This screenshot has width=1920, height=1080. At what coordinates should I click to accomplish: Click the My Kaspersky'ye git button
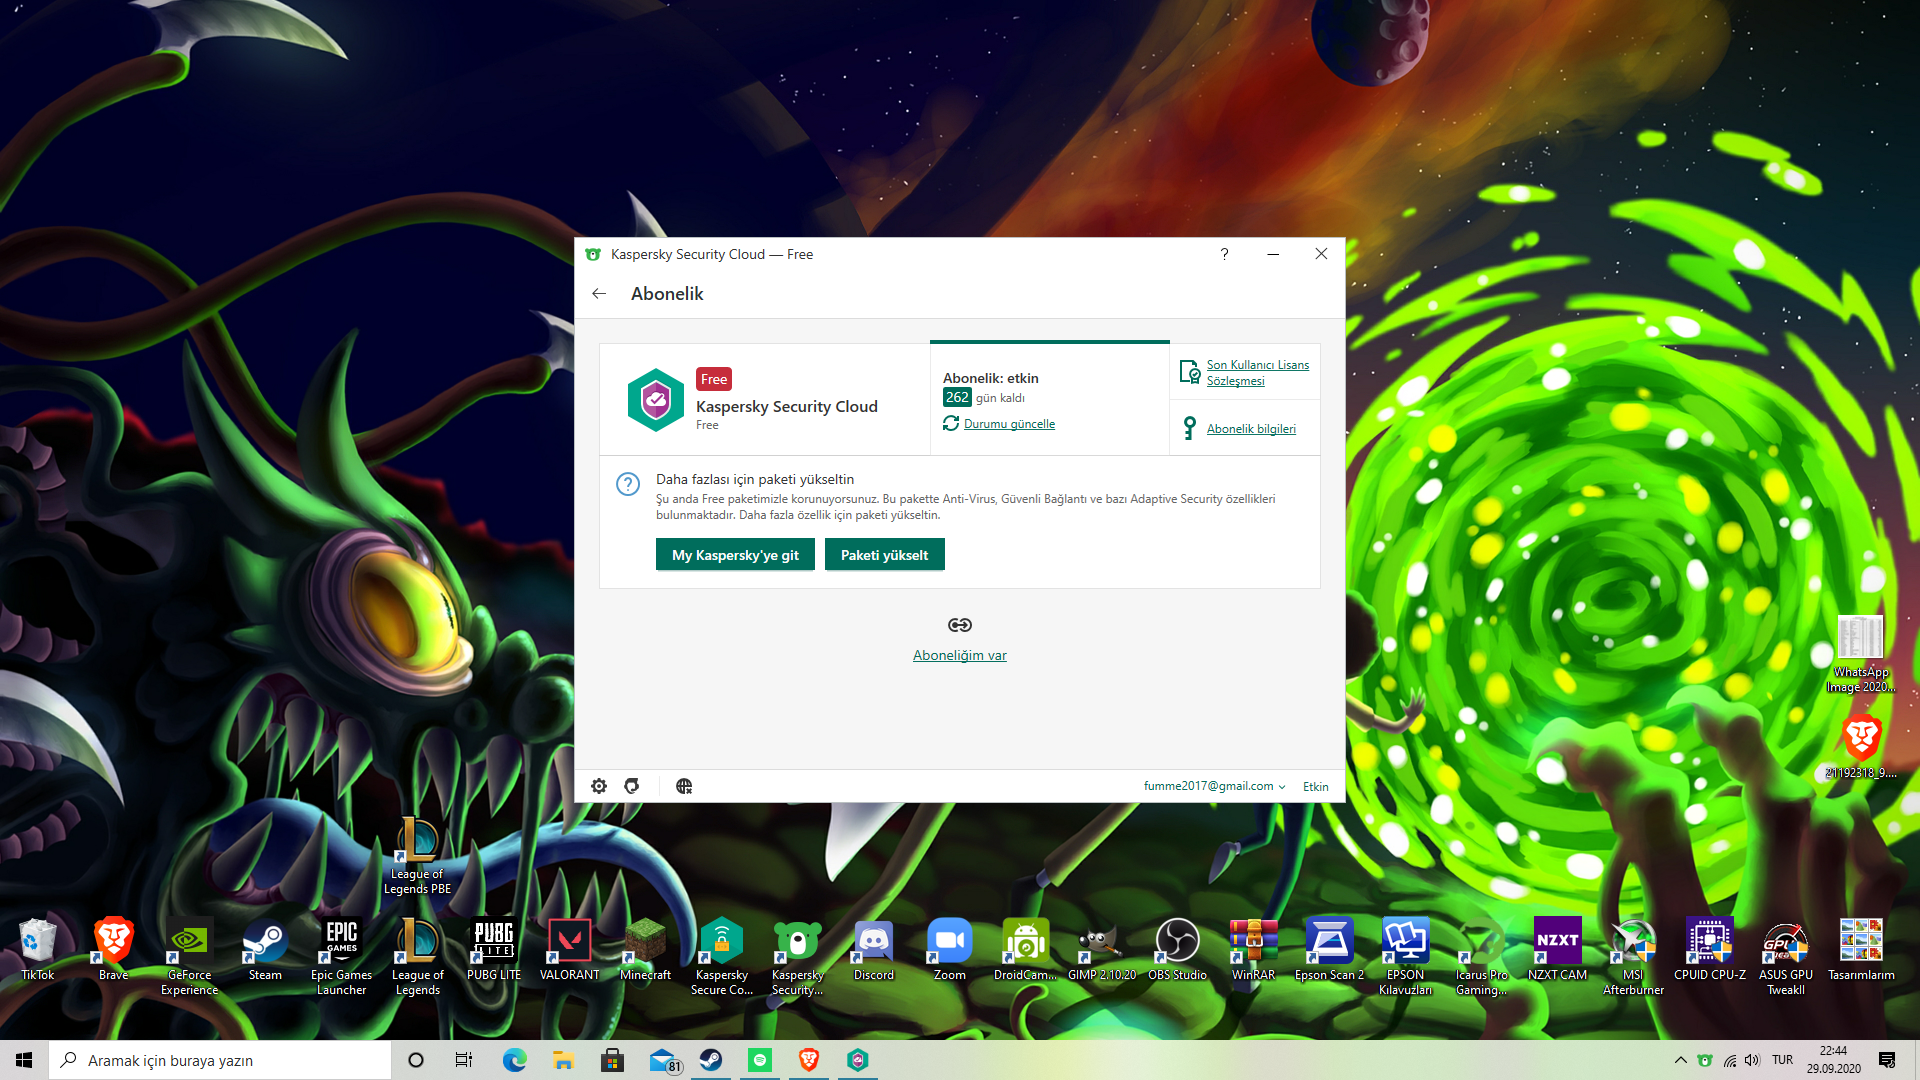pyautogui.click(x=735, y=555)
